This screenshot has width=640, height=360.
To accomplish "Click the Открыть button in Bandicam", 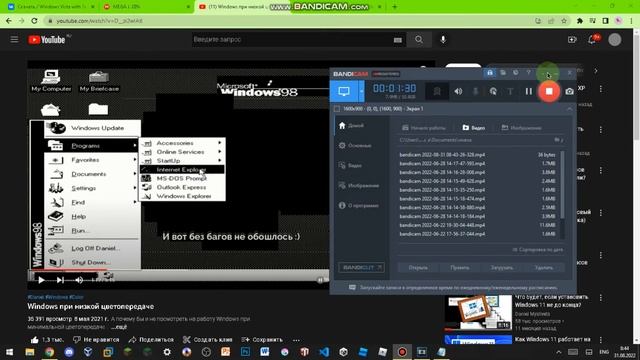I will point(418,268).
